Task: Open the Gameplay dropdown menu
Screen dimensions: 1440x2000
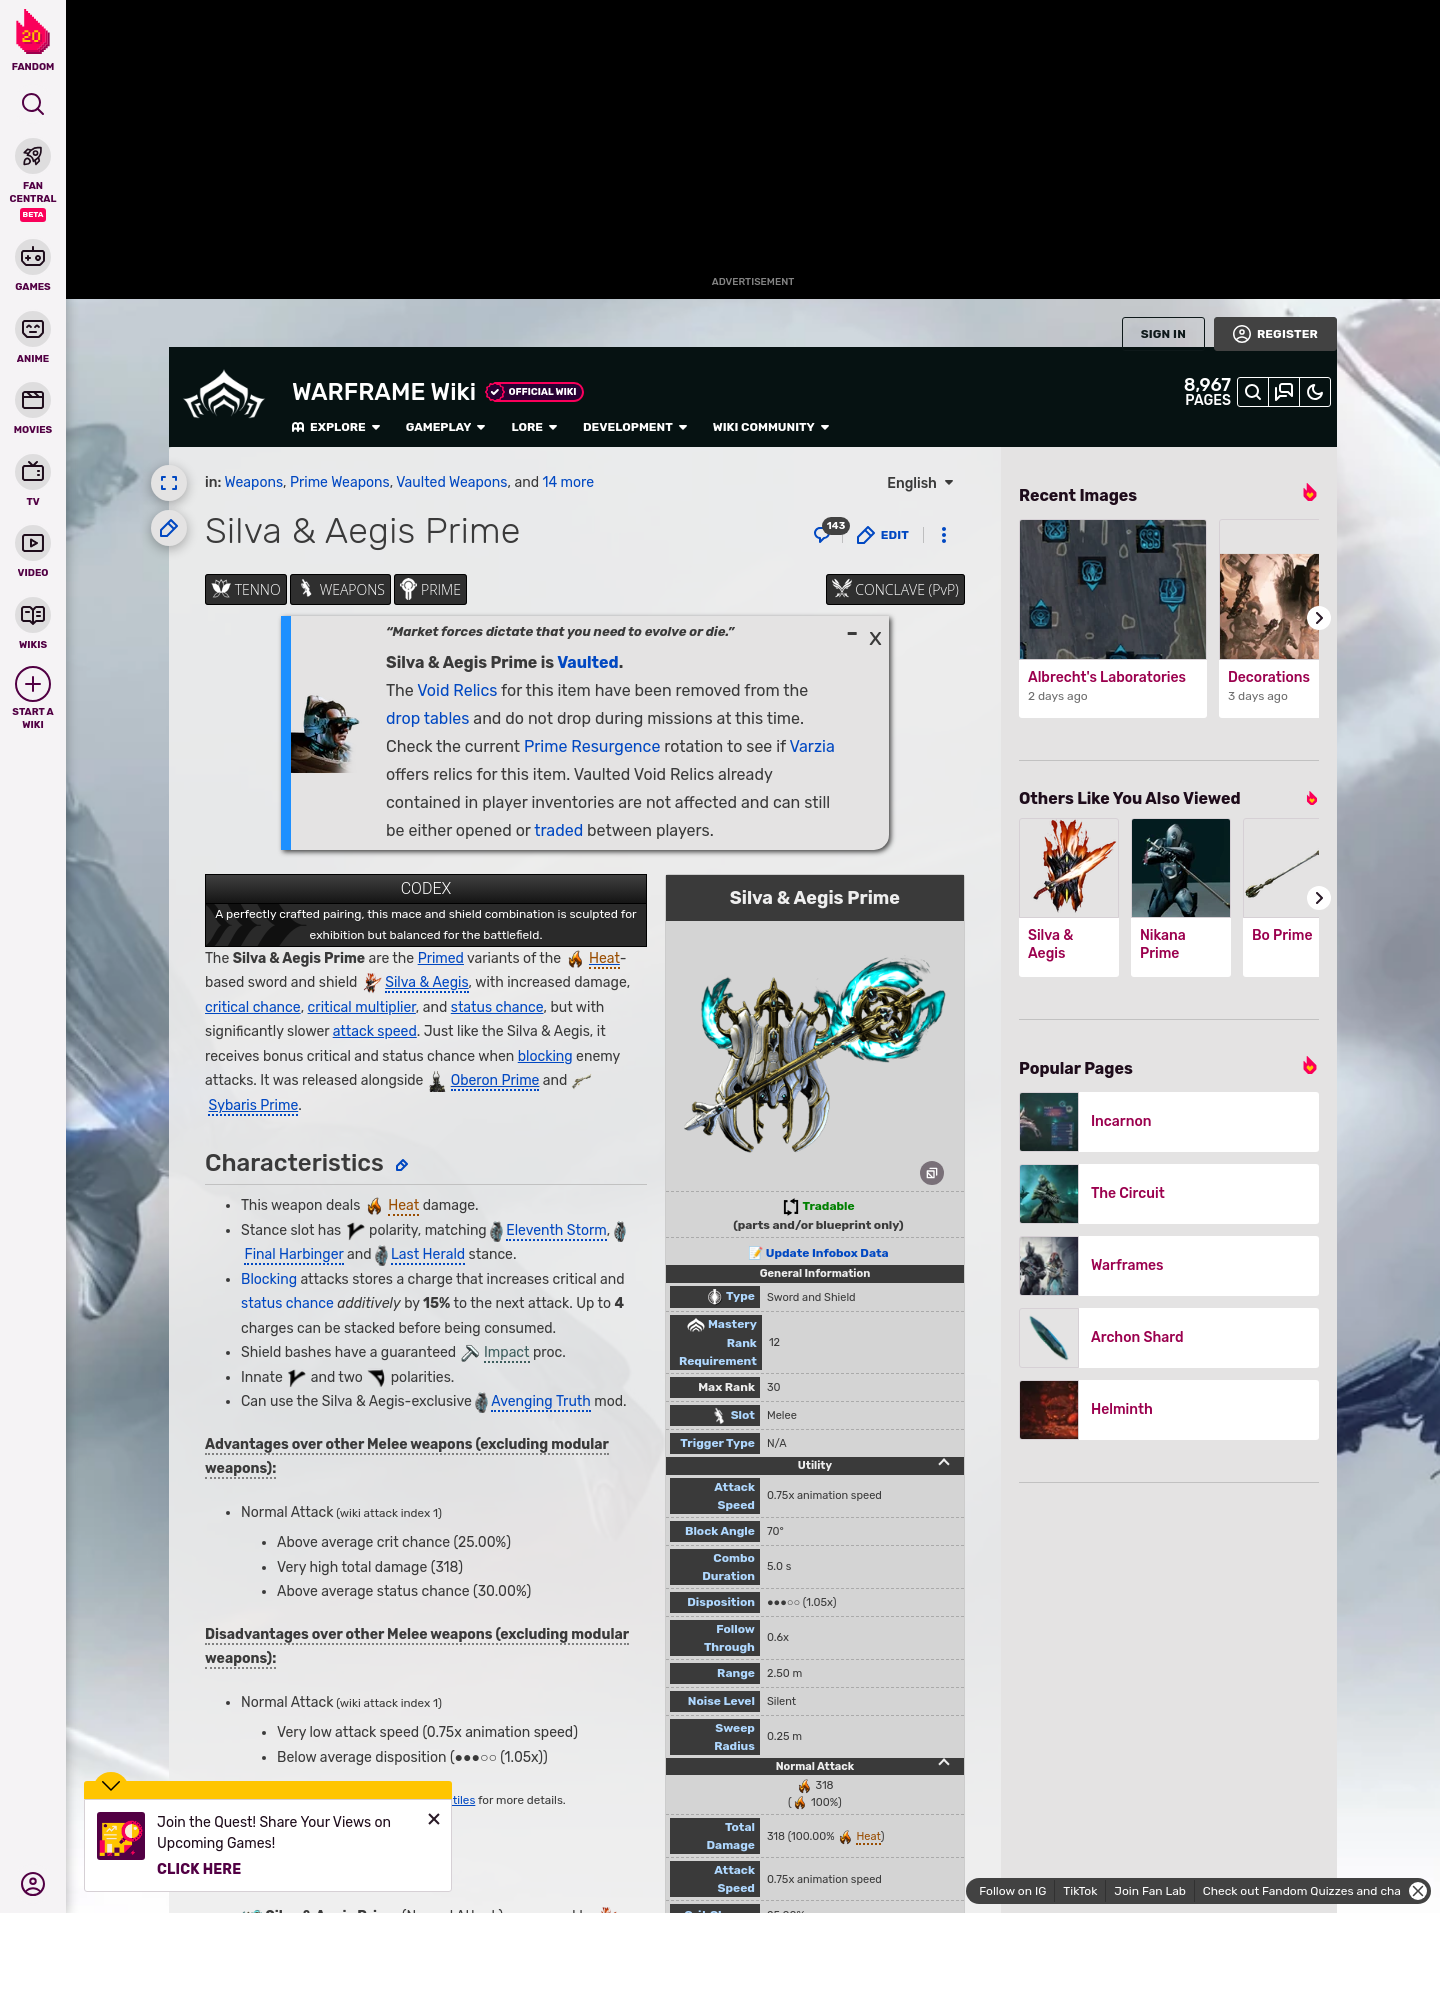Action: click(x=445, y=427)
